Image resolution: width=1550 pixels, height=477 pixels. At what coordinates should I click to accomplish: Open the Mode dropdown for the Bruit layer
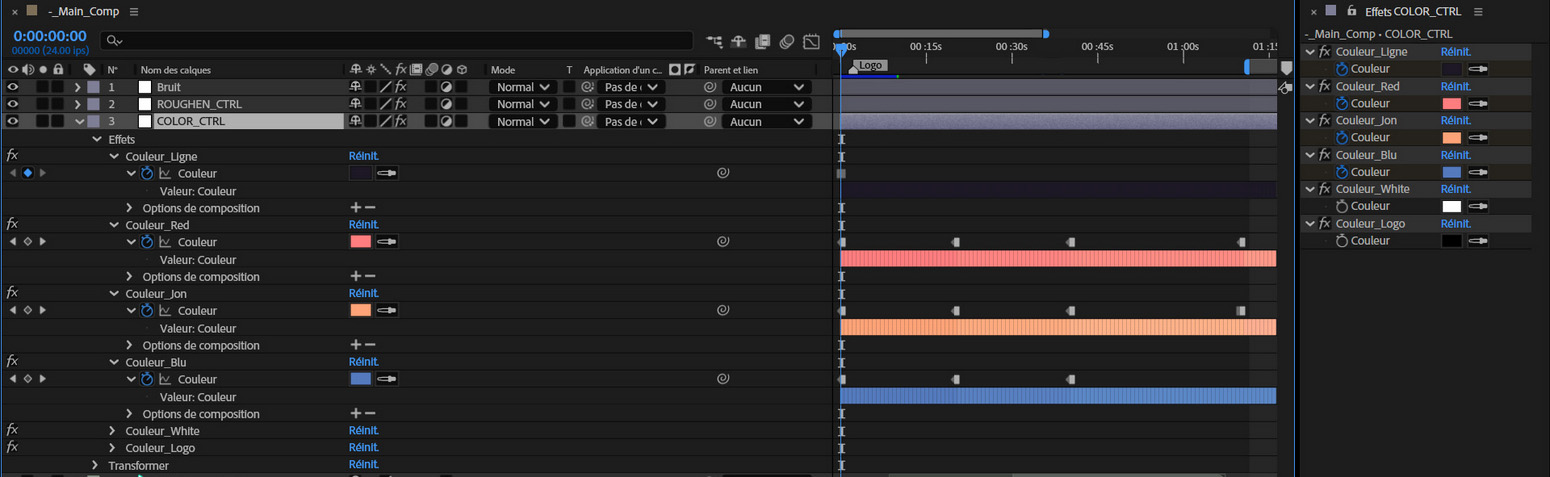523,87
